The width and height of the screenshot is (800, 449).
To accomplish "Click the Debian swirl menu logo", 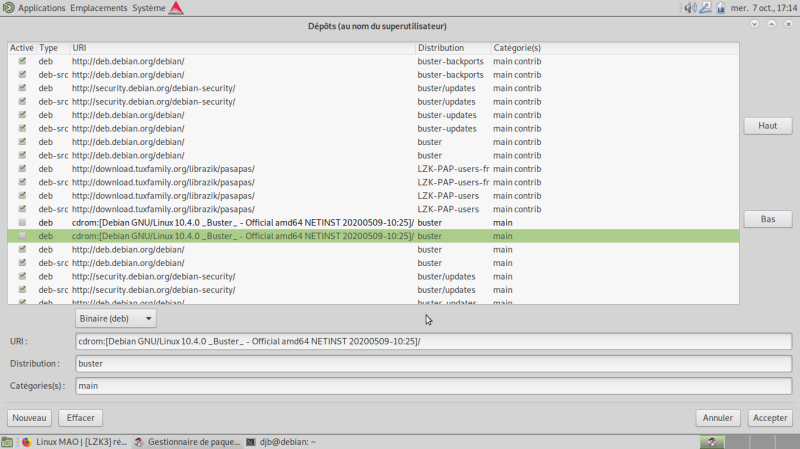I will [8, 8].
